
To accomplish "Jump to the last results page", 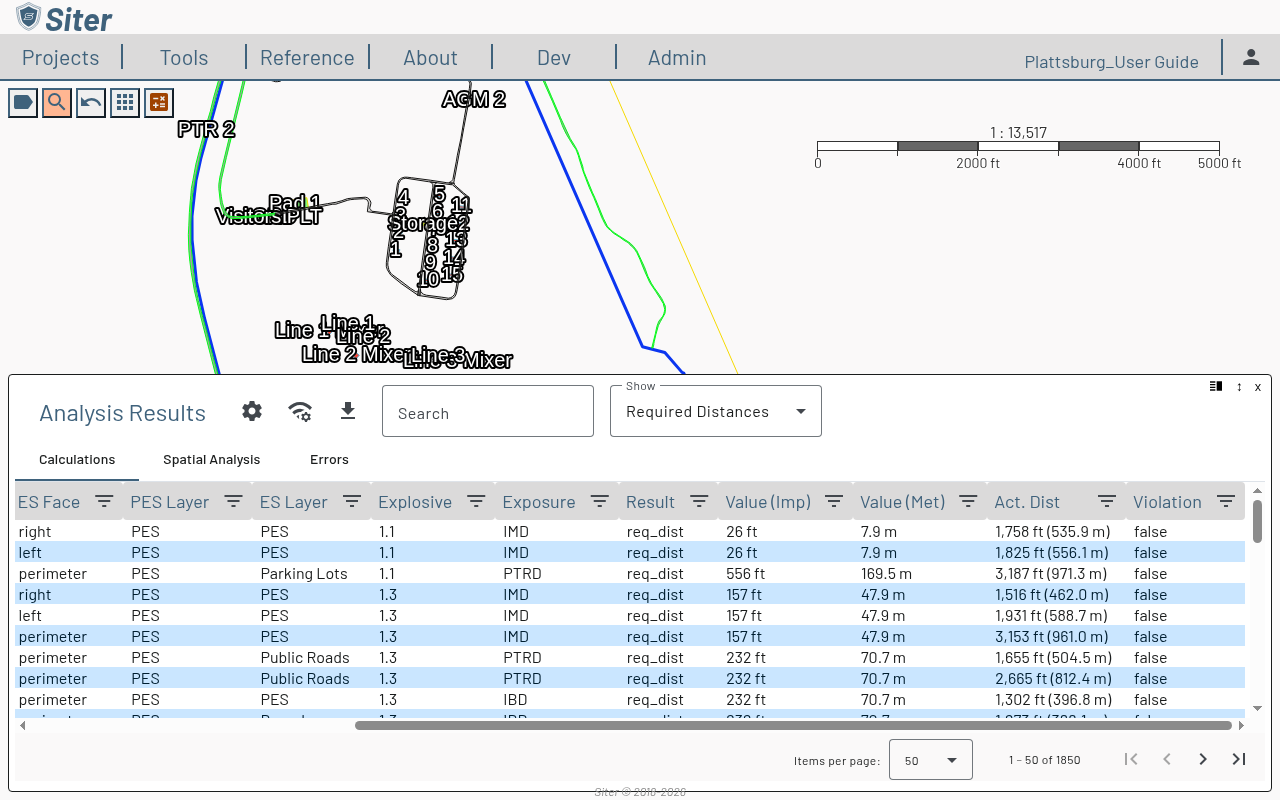I will pyautogui.click(x=1239, y=759).
